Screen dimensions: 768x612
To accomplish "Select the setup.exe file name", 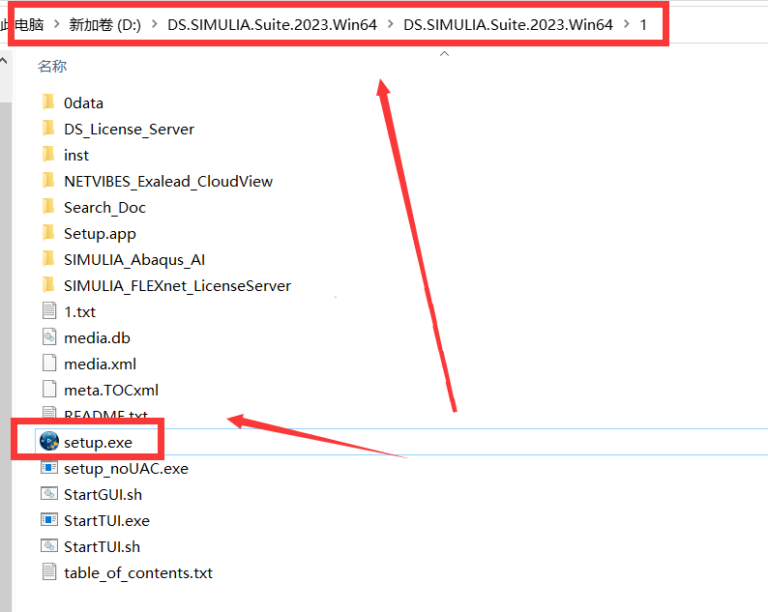I will tap(98, 442).
